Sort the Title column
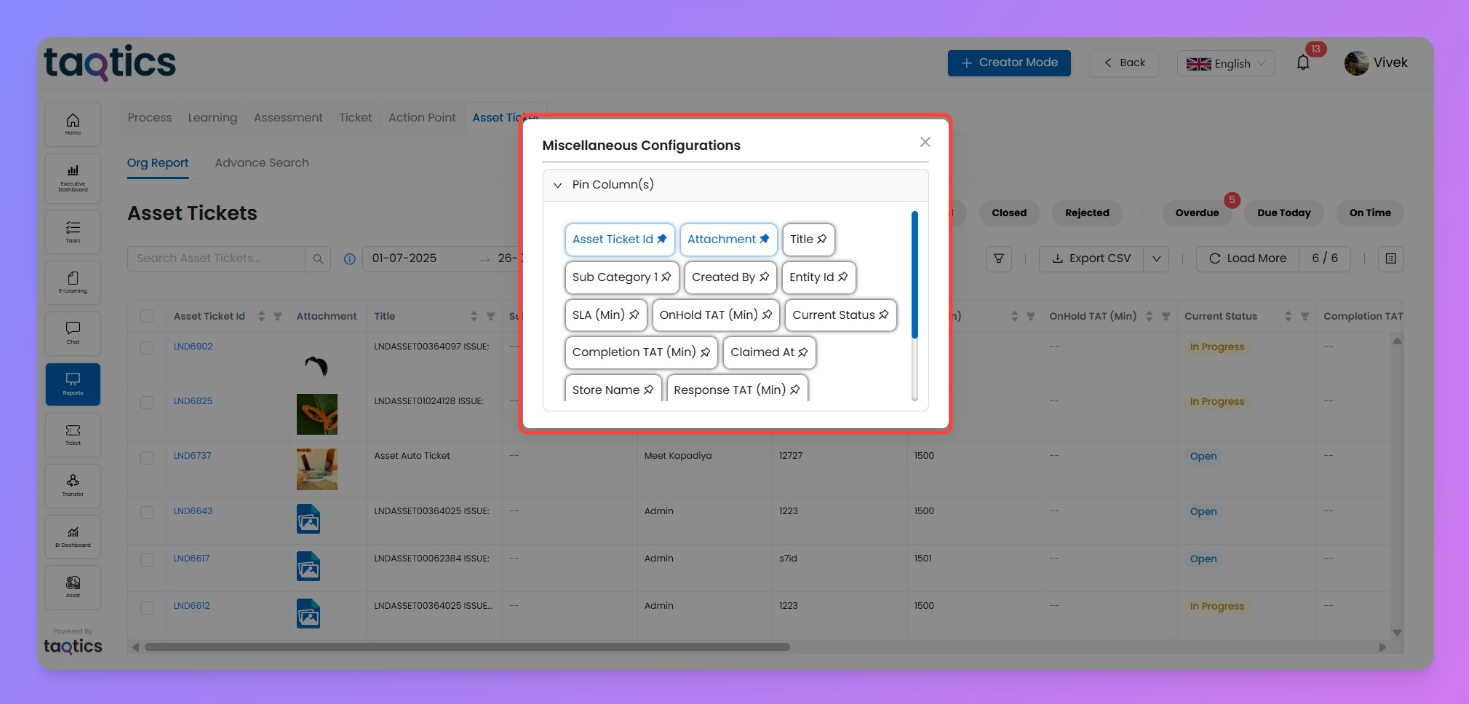1469x704 pixels. coord(474,316)
